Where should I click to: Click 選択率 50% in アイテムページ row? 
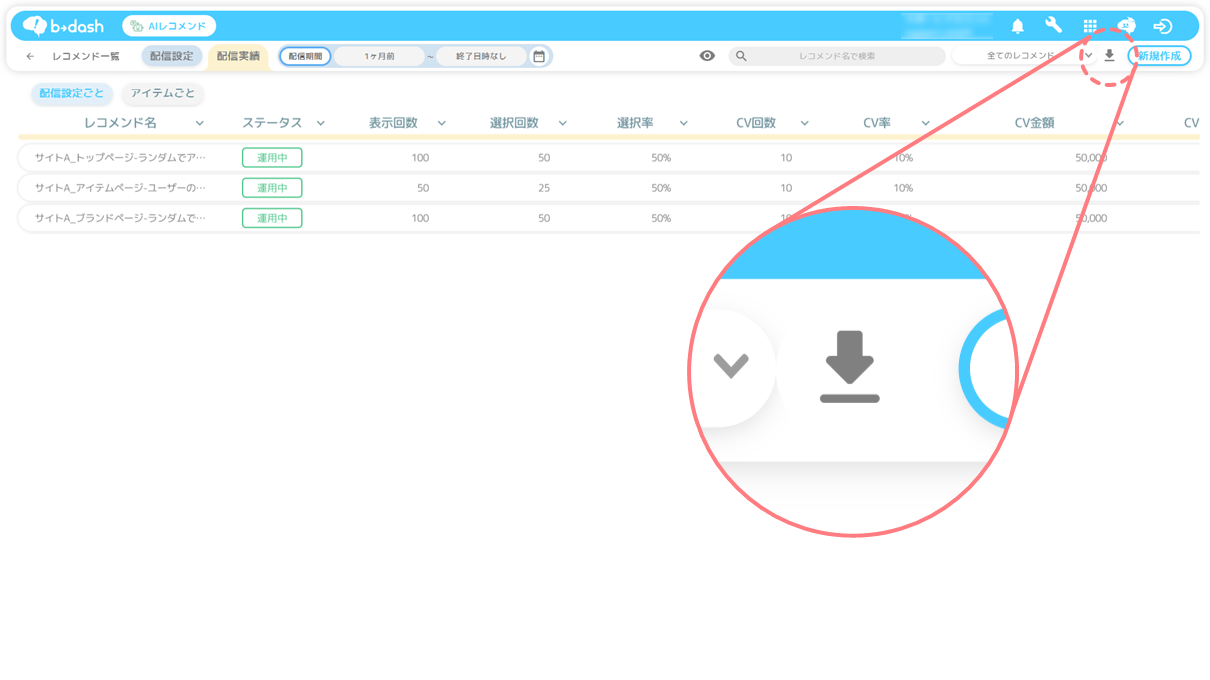[x=661, y=188]
